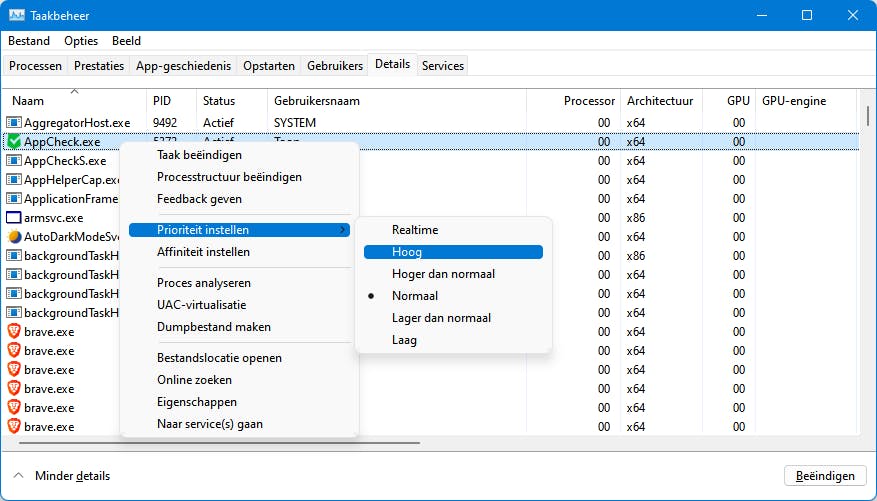Click the armsvc.exe process icon
Screen dimensions: 877x501
coord(14,218)
